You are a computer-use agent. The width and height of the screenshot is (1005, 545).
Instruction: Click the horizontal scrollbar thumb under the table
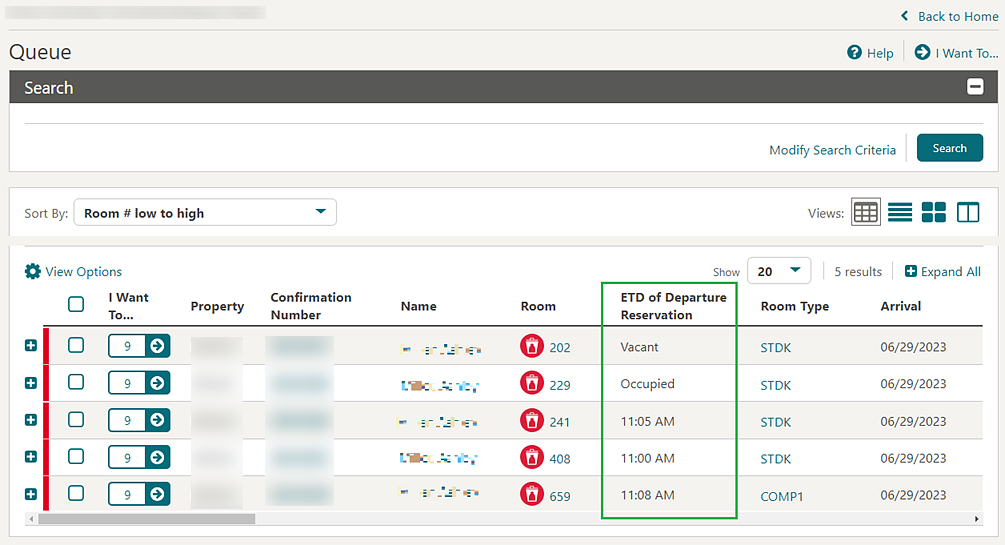tap(146, 519)
